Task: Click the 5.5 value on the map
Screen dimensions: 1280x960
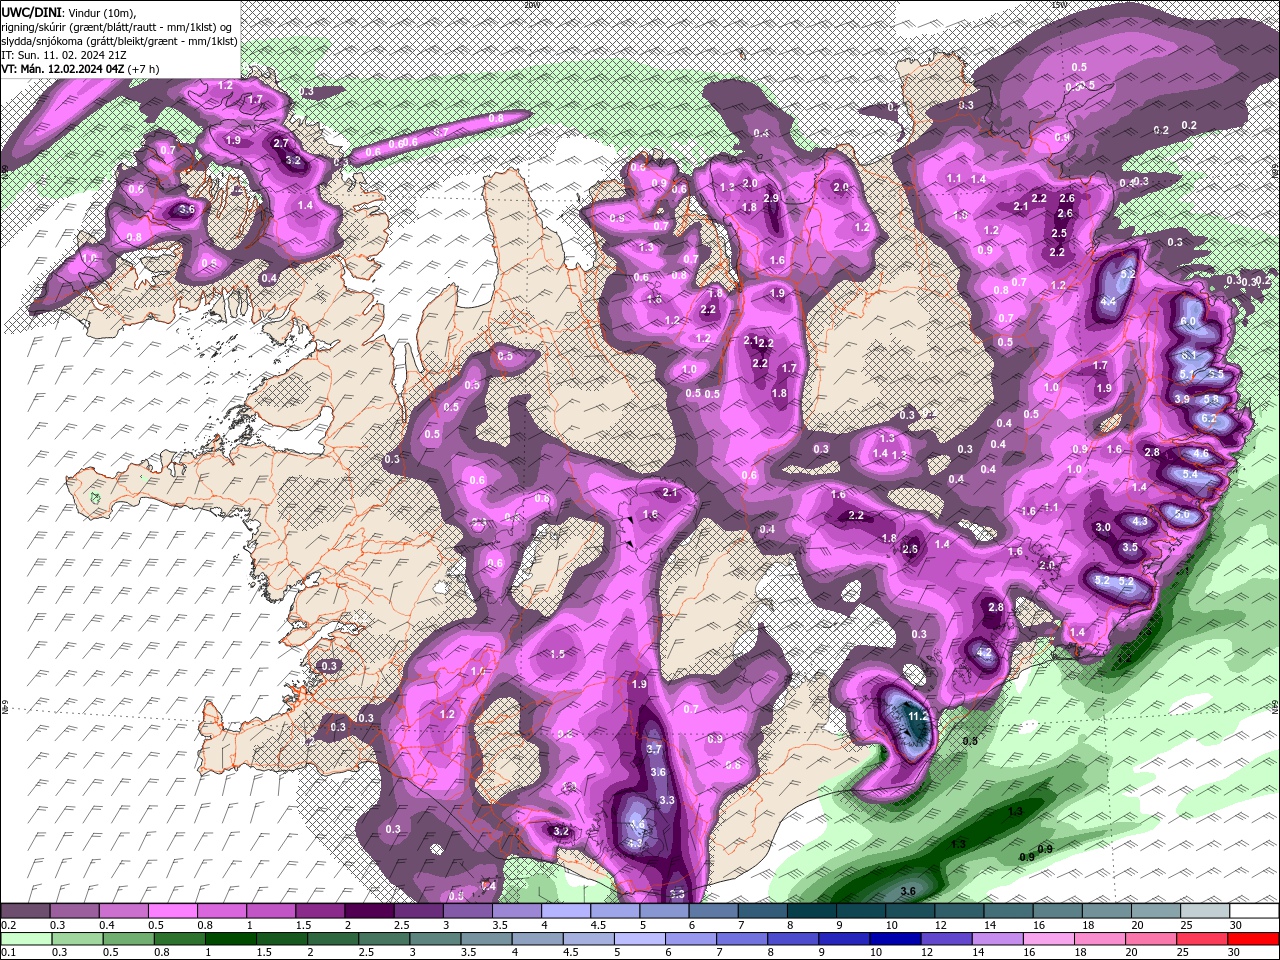Action: 1216,373
